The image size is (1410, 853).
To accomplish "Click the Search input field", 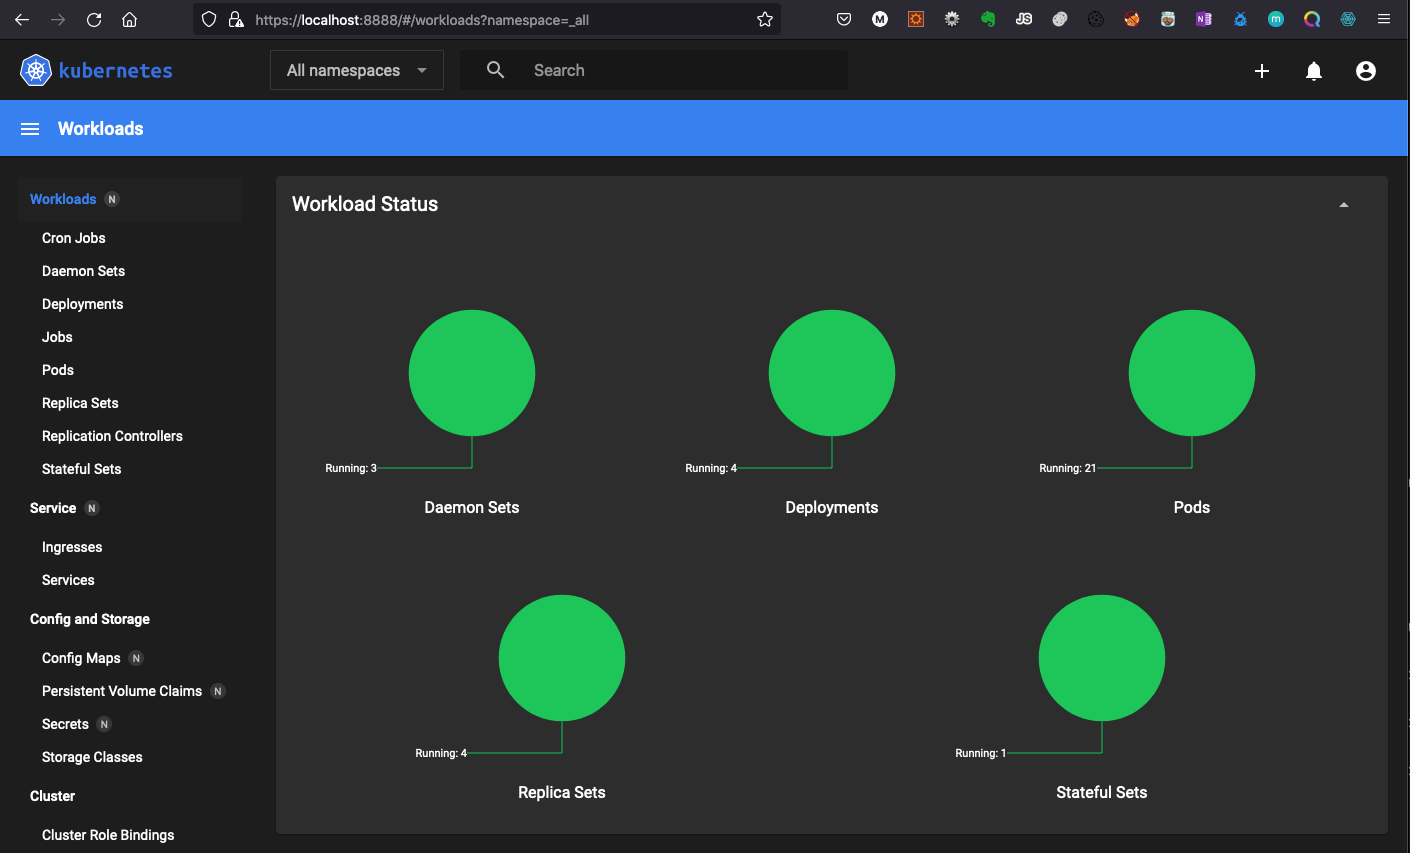I will (680, 70).
